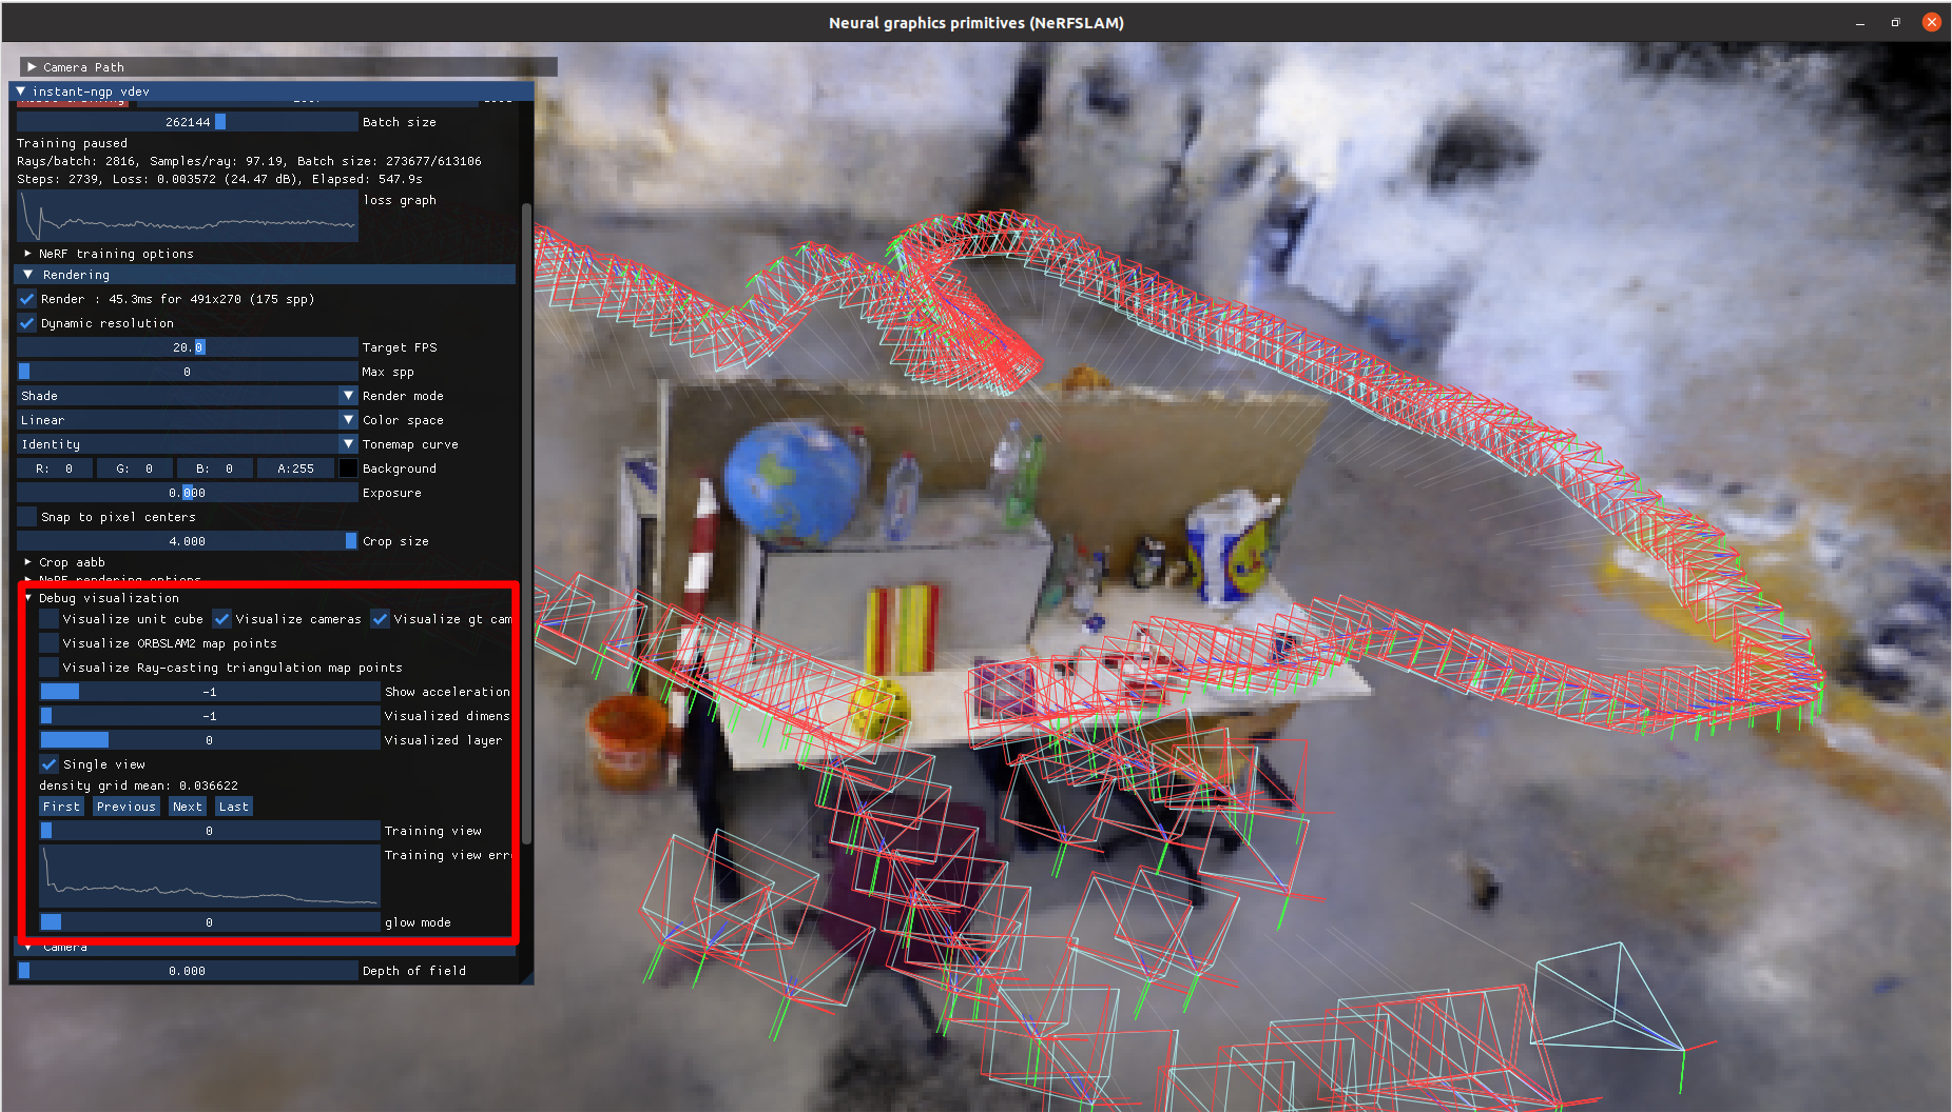This screenshot has height=1112, width=1952.
Task: Click the Next training view button
Action: pyautogui.click(x=187, y=807)
